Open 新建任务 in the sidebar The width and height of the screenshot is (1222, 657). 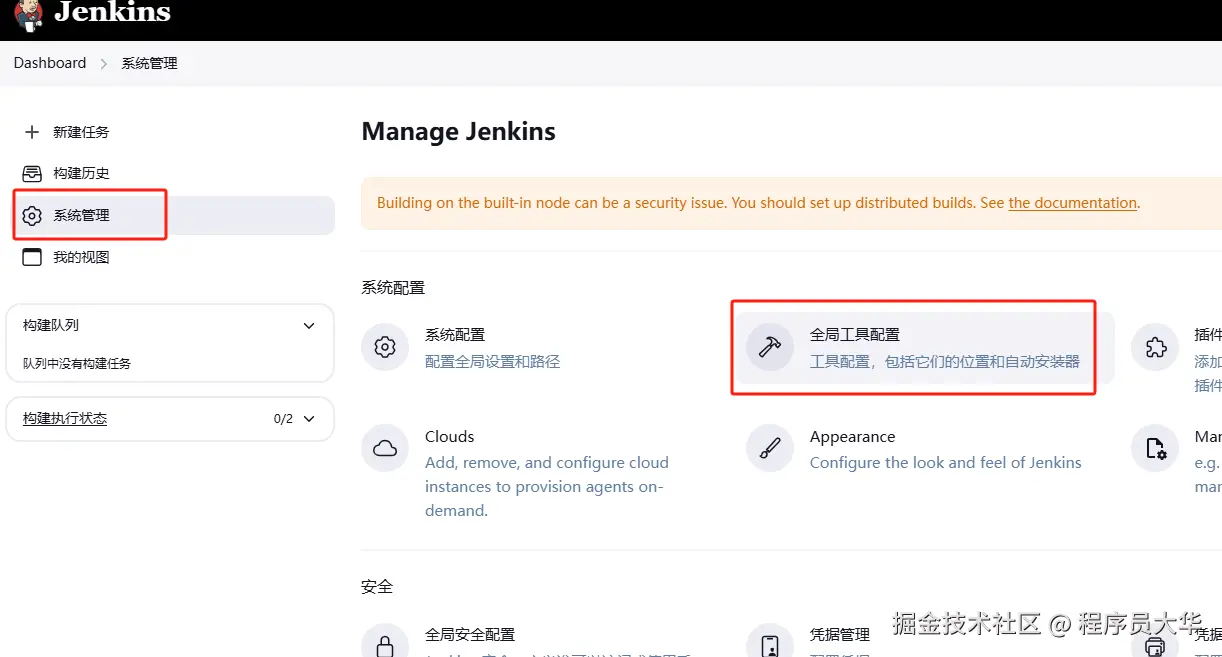coord(81,132)
